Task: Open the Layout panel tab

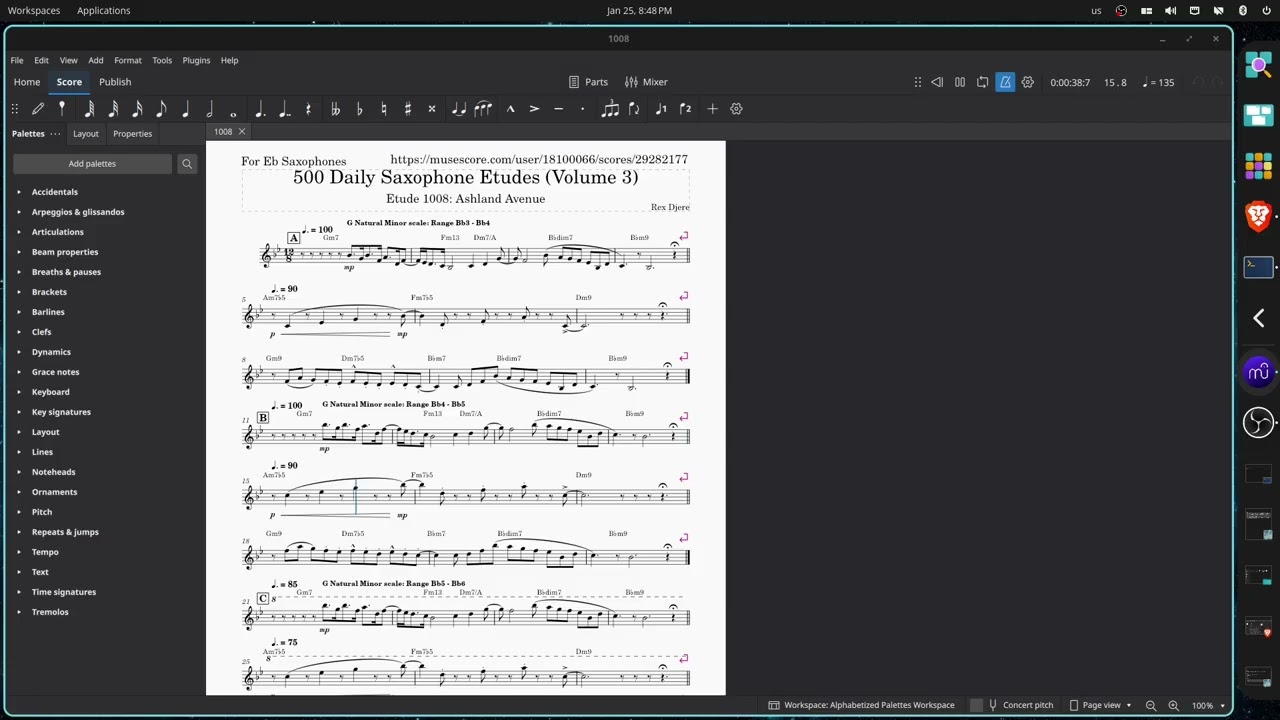Action: point(86,133)
